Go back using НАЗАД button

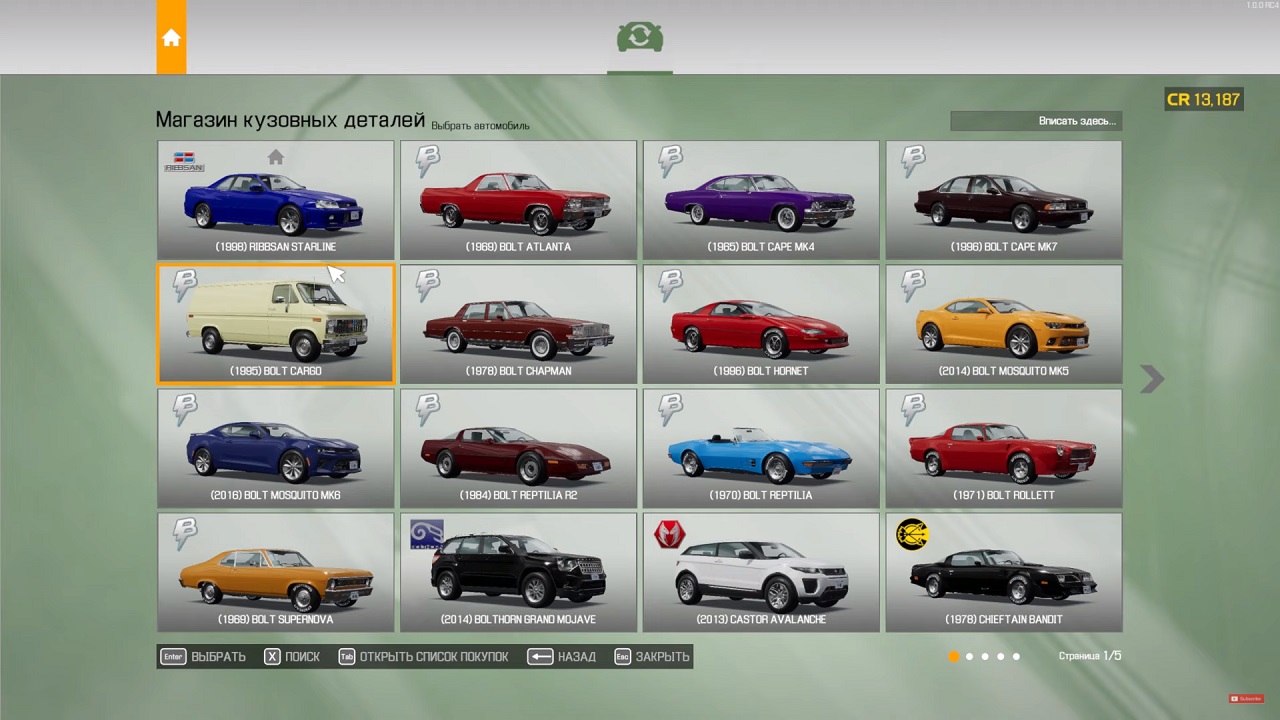(x=562, y=657)
